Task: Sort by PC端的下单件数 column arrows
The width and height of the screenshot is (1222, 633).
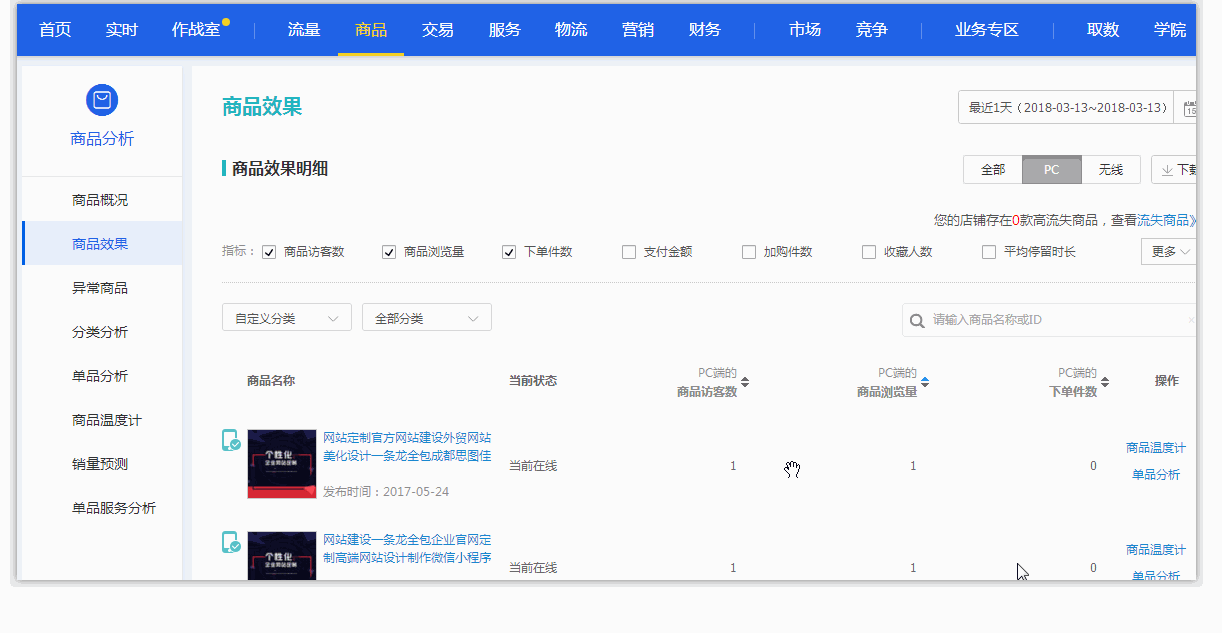Action: tap(1105, 382)
